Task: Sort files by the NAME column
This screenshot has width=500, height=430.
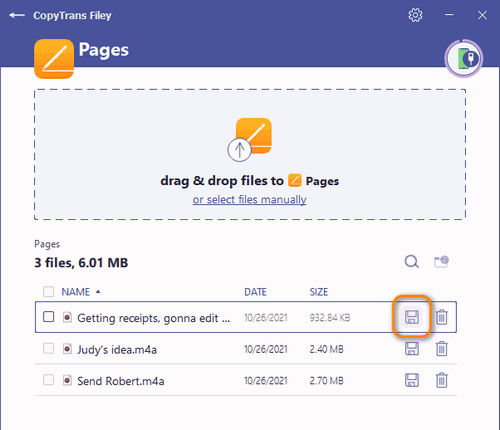Action: (x=76, y=292)
